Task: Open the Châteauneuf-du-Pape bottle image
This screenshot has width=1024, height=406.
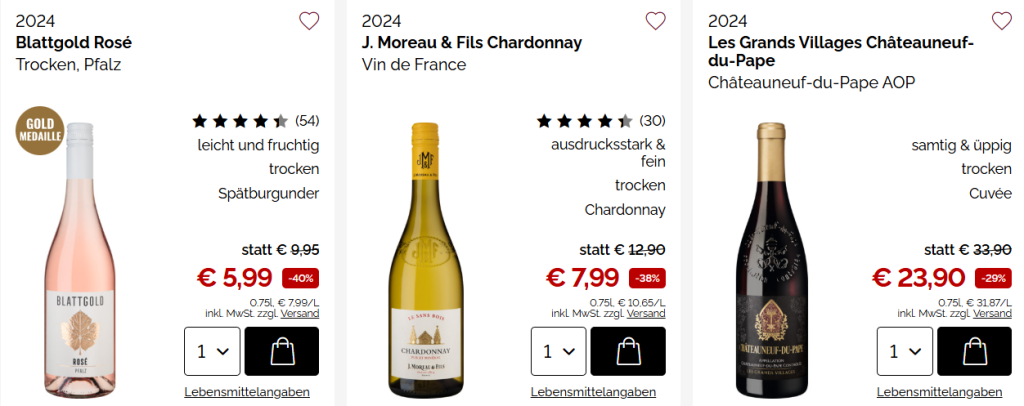Action: (768, 262)
